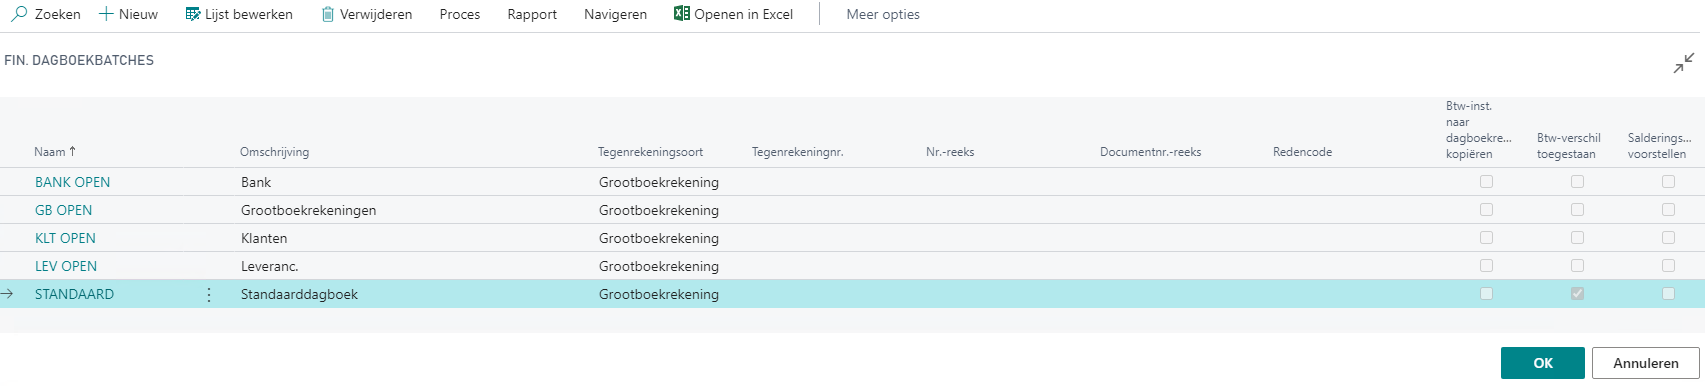Toggle Btw-inst. kopiëren checkbox for BANK OPEN

1487,182
